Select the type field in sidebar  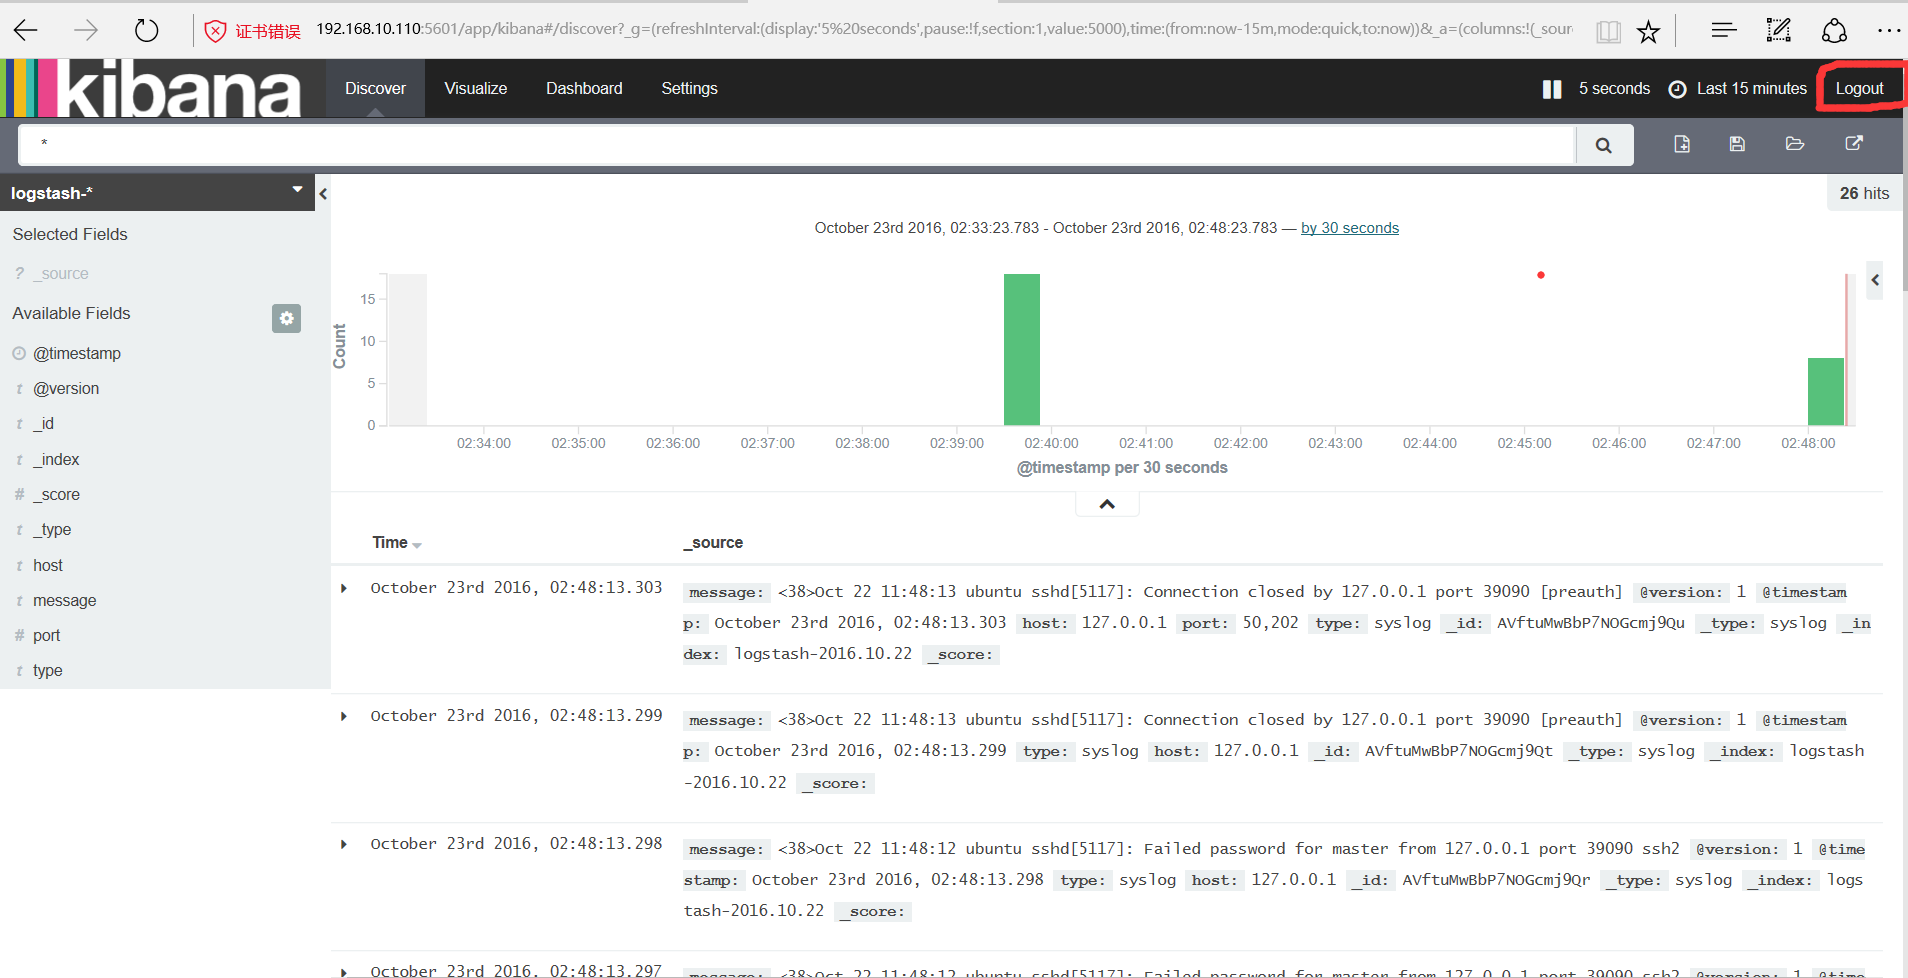(48, 670)
